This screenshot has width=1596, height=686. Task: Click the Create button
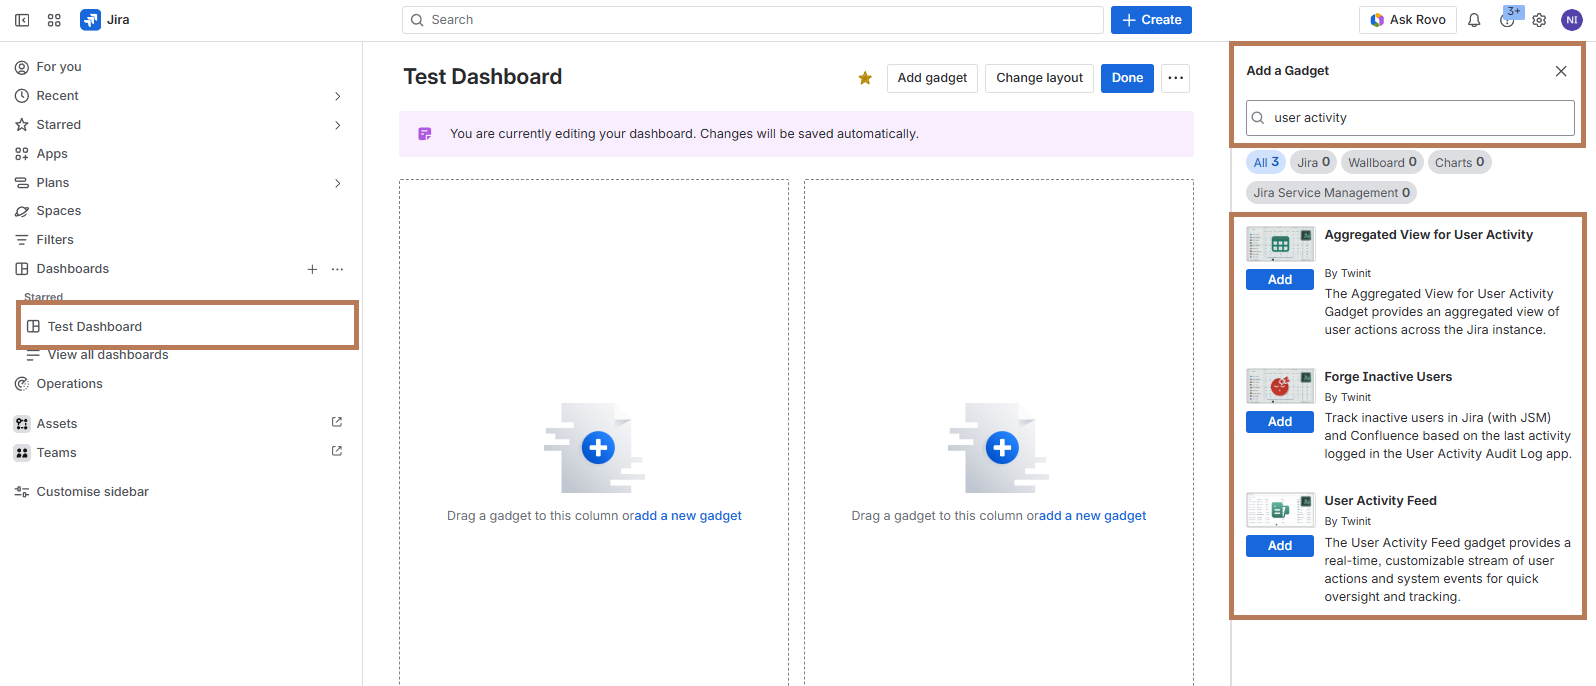[1151, 20]
